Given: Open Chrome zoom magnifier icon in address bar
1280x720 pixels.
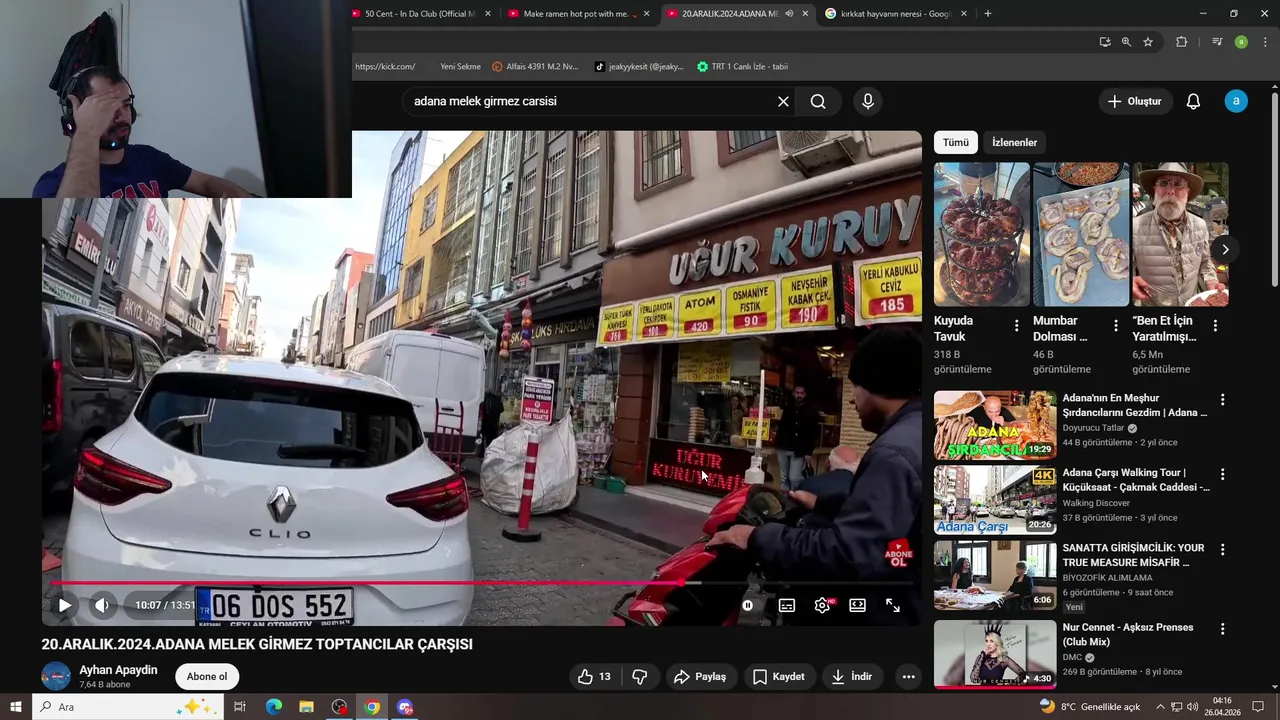Looking at the screenshot, I should click(1126, 42).
